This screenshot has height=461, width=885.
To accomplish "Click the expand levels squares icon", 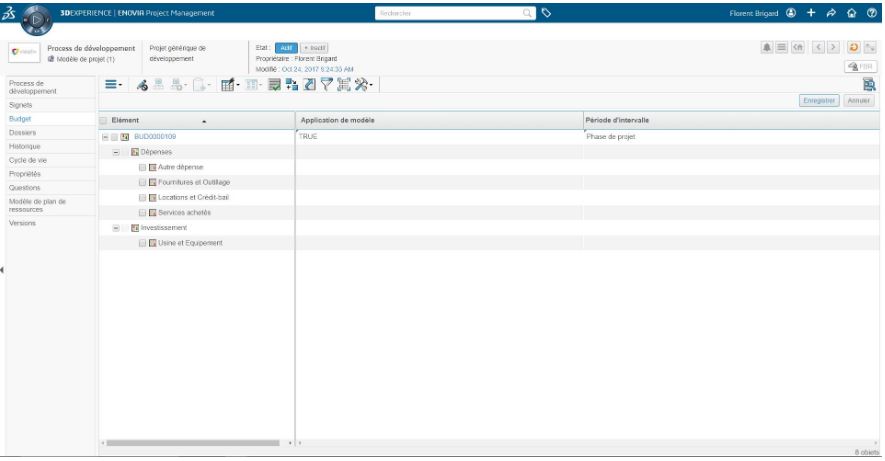I will [x=292, y=85].
